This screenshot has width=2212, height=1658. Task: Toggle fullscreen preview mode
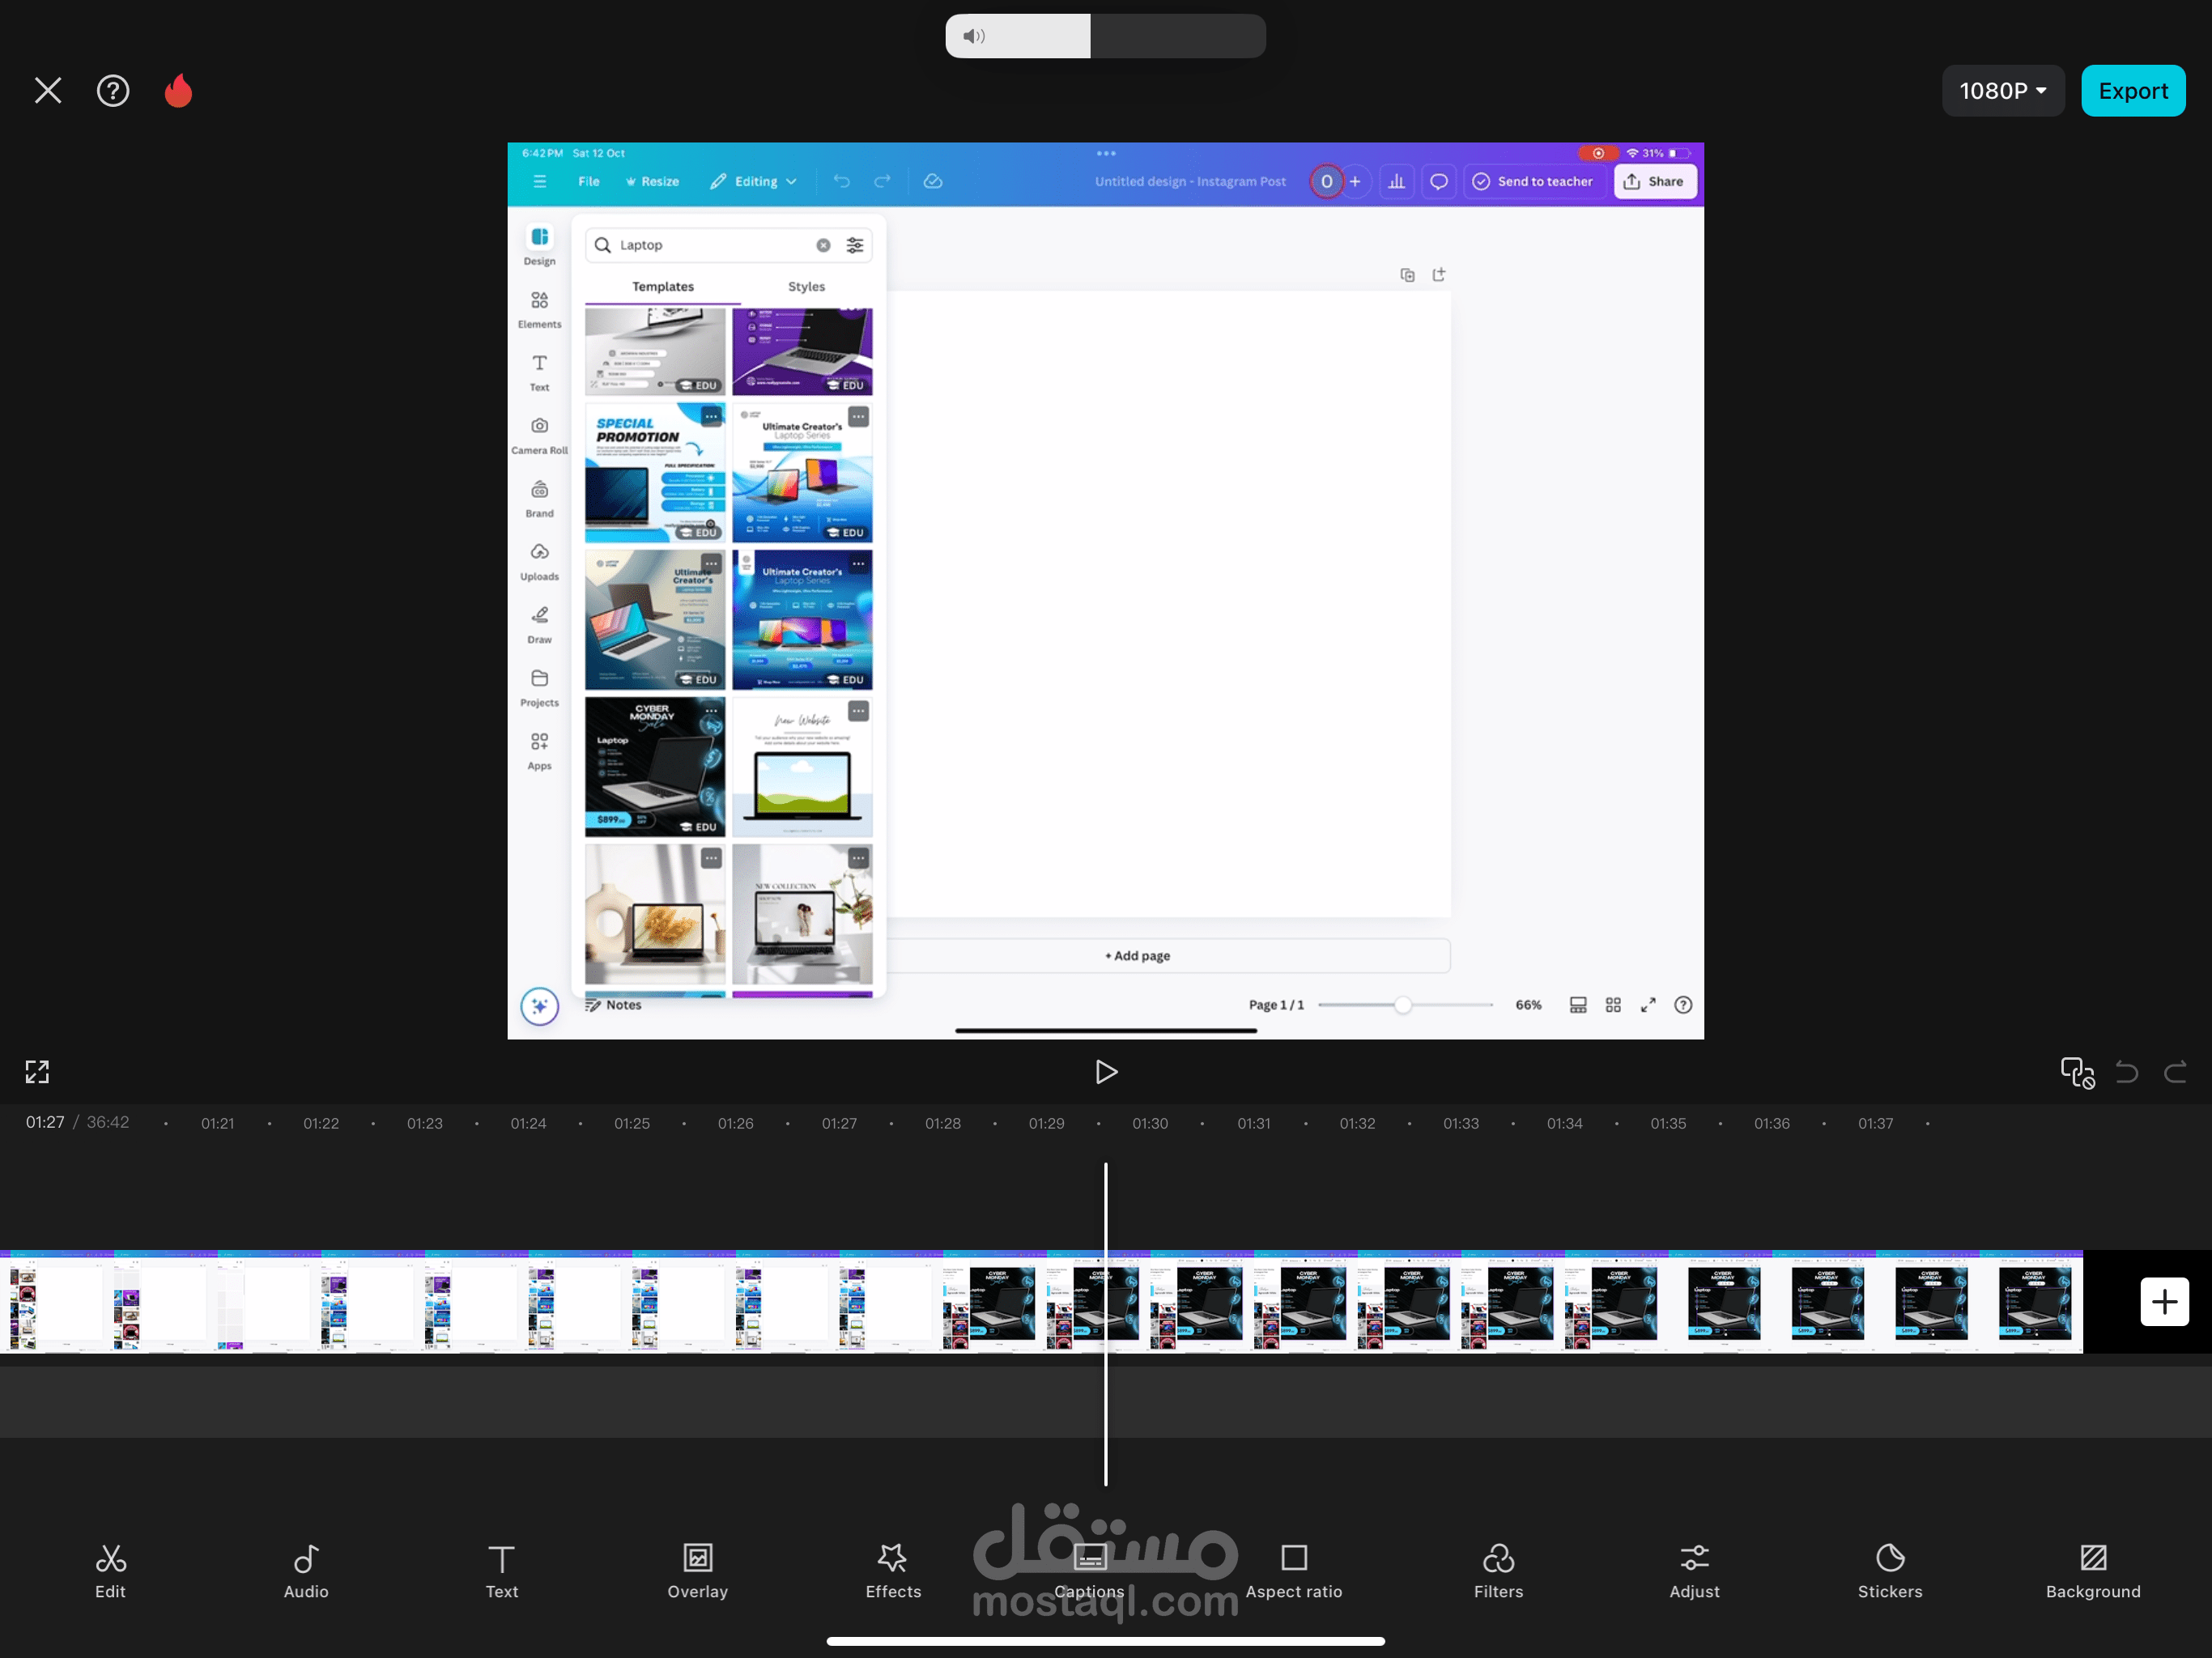click(x=37, y=1072)
